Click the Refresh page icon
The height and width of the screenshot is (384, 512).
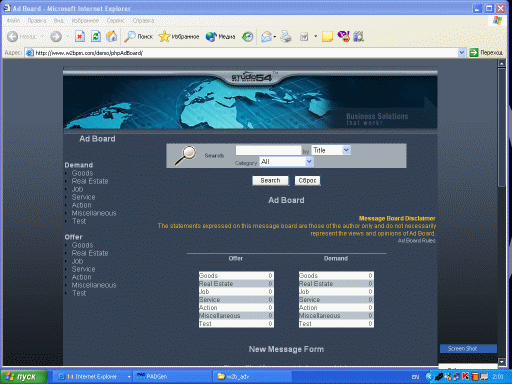pyautogui.click(x=96, y=36)
